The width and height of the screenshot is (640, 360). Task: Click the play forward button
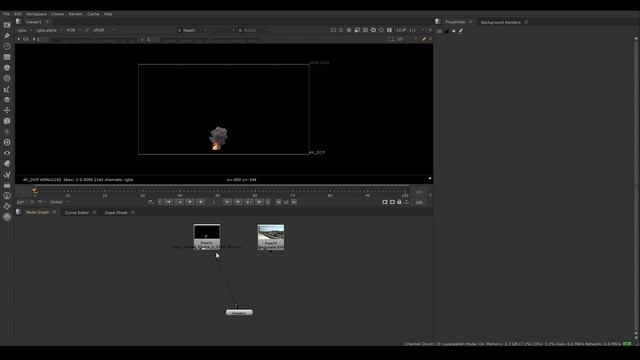point(227,202)
